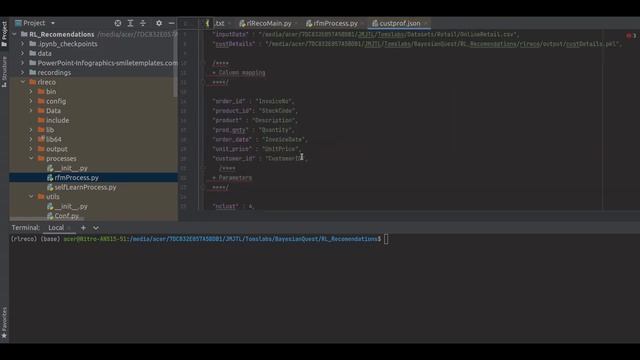Open Project panel gear settings
The width and height of the screenshot is (640, 360).
pos(159,23)
